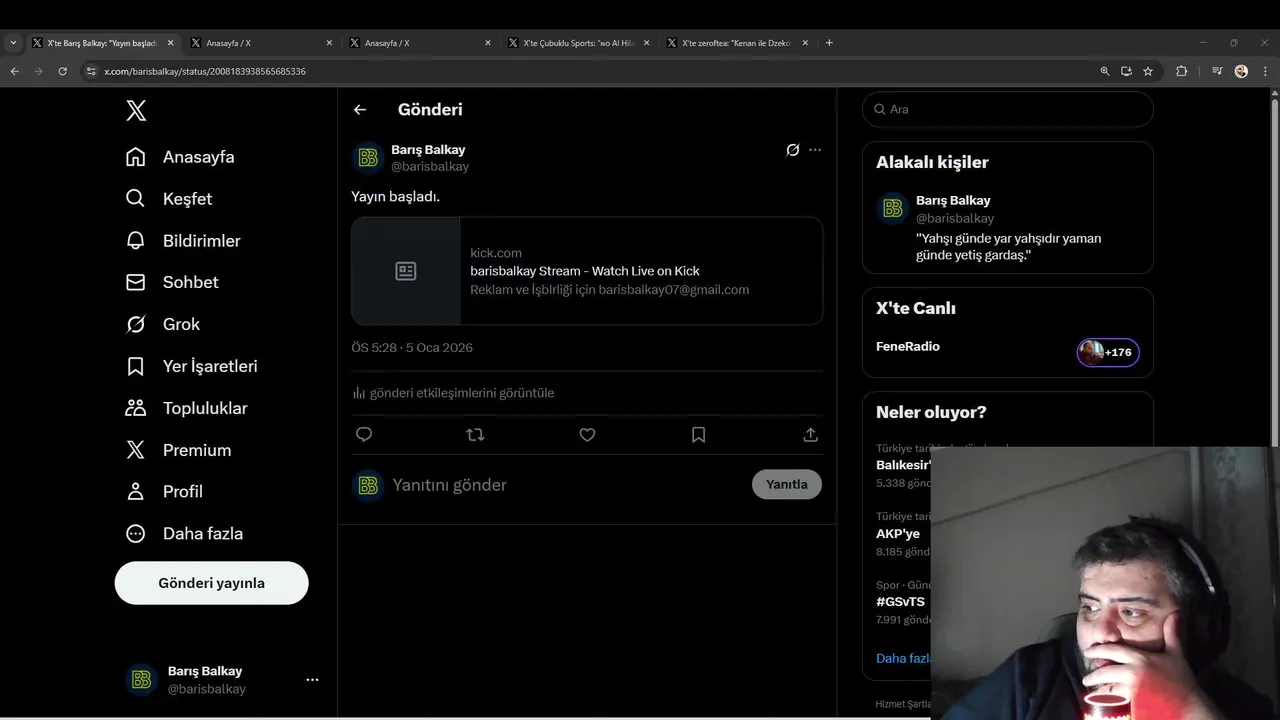Open kick.com link card
The width and height of the screenshot is (1280, 720).
pyautogui.click(x=587, y=271)
